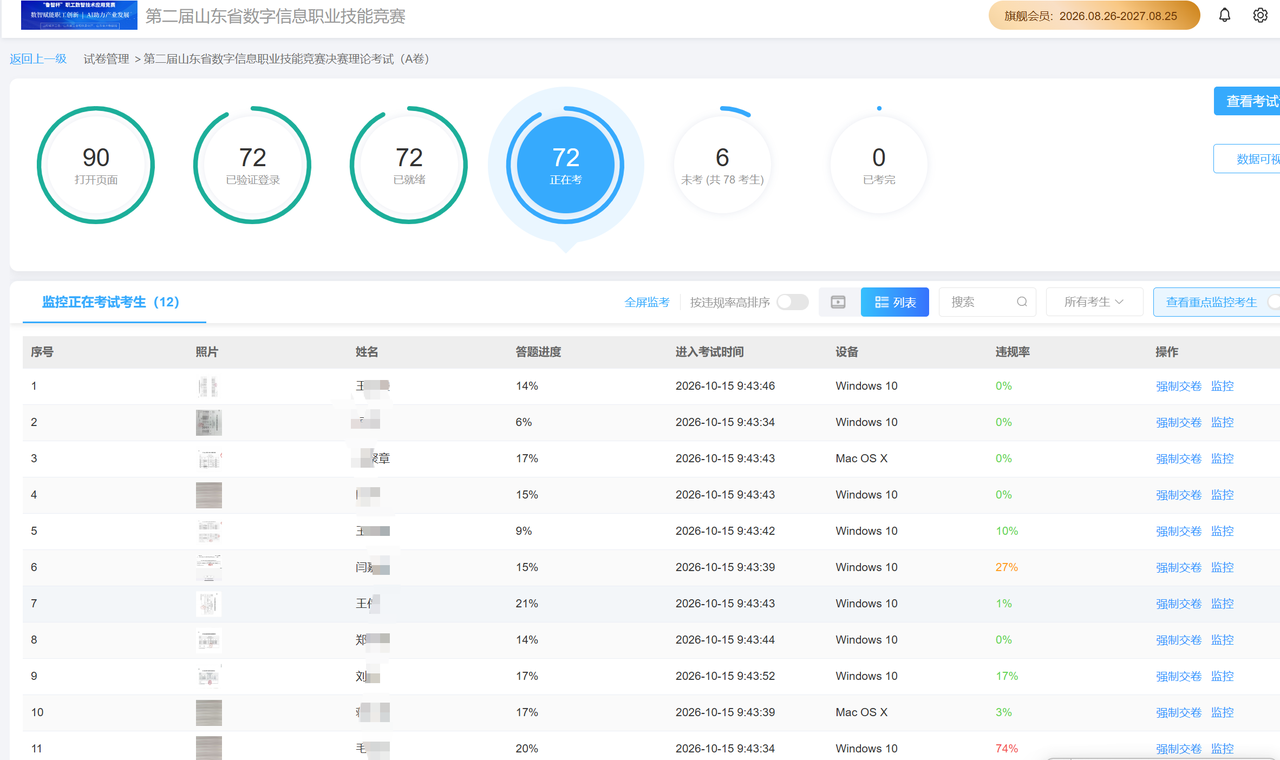Click 强制交卷 for row 8
Screen dimensions: 1280x760
pos(1179,640)
